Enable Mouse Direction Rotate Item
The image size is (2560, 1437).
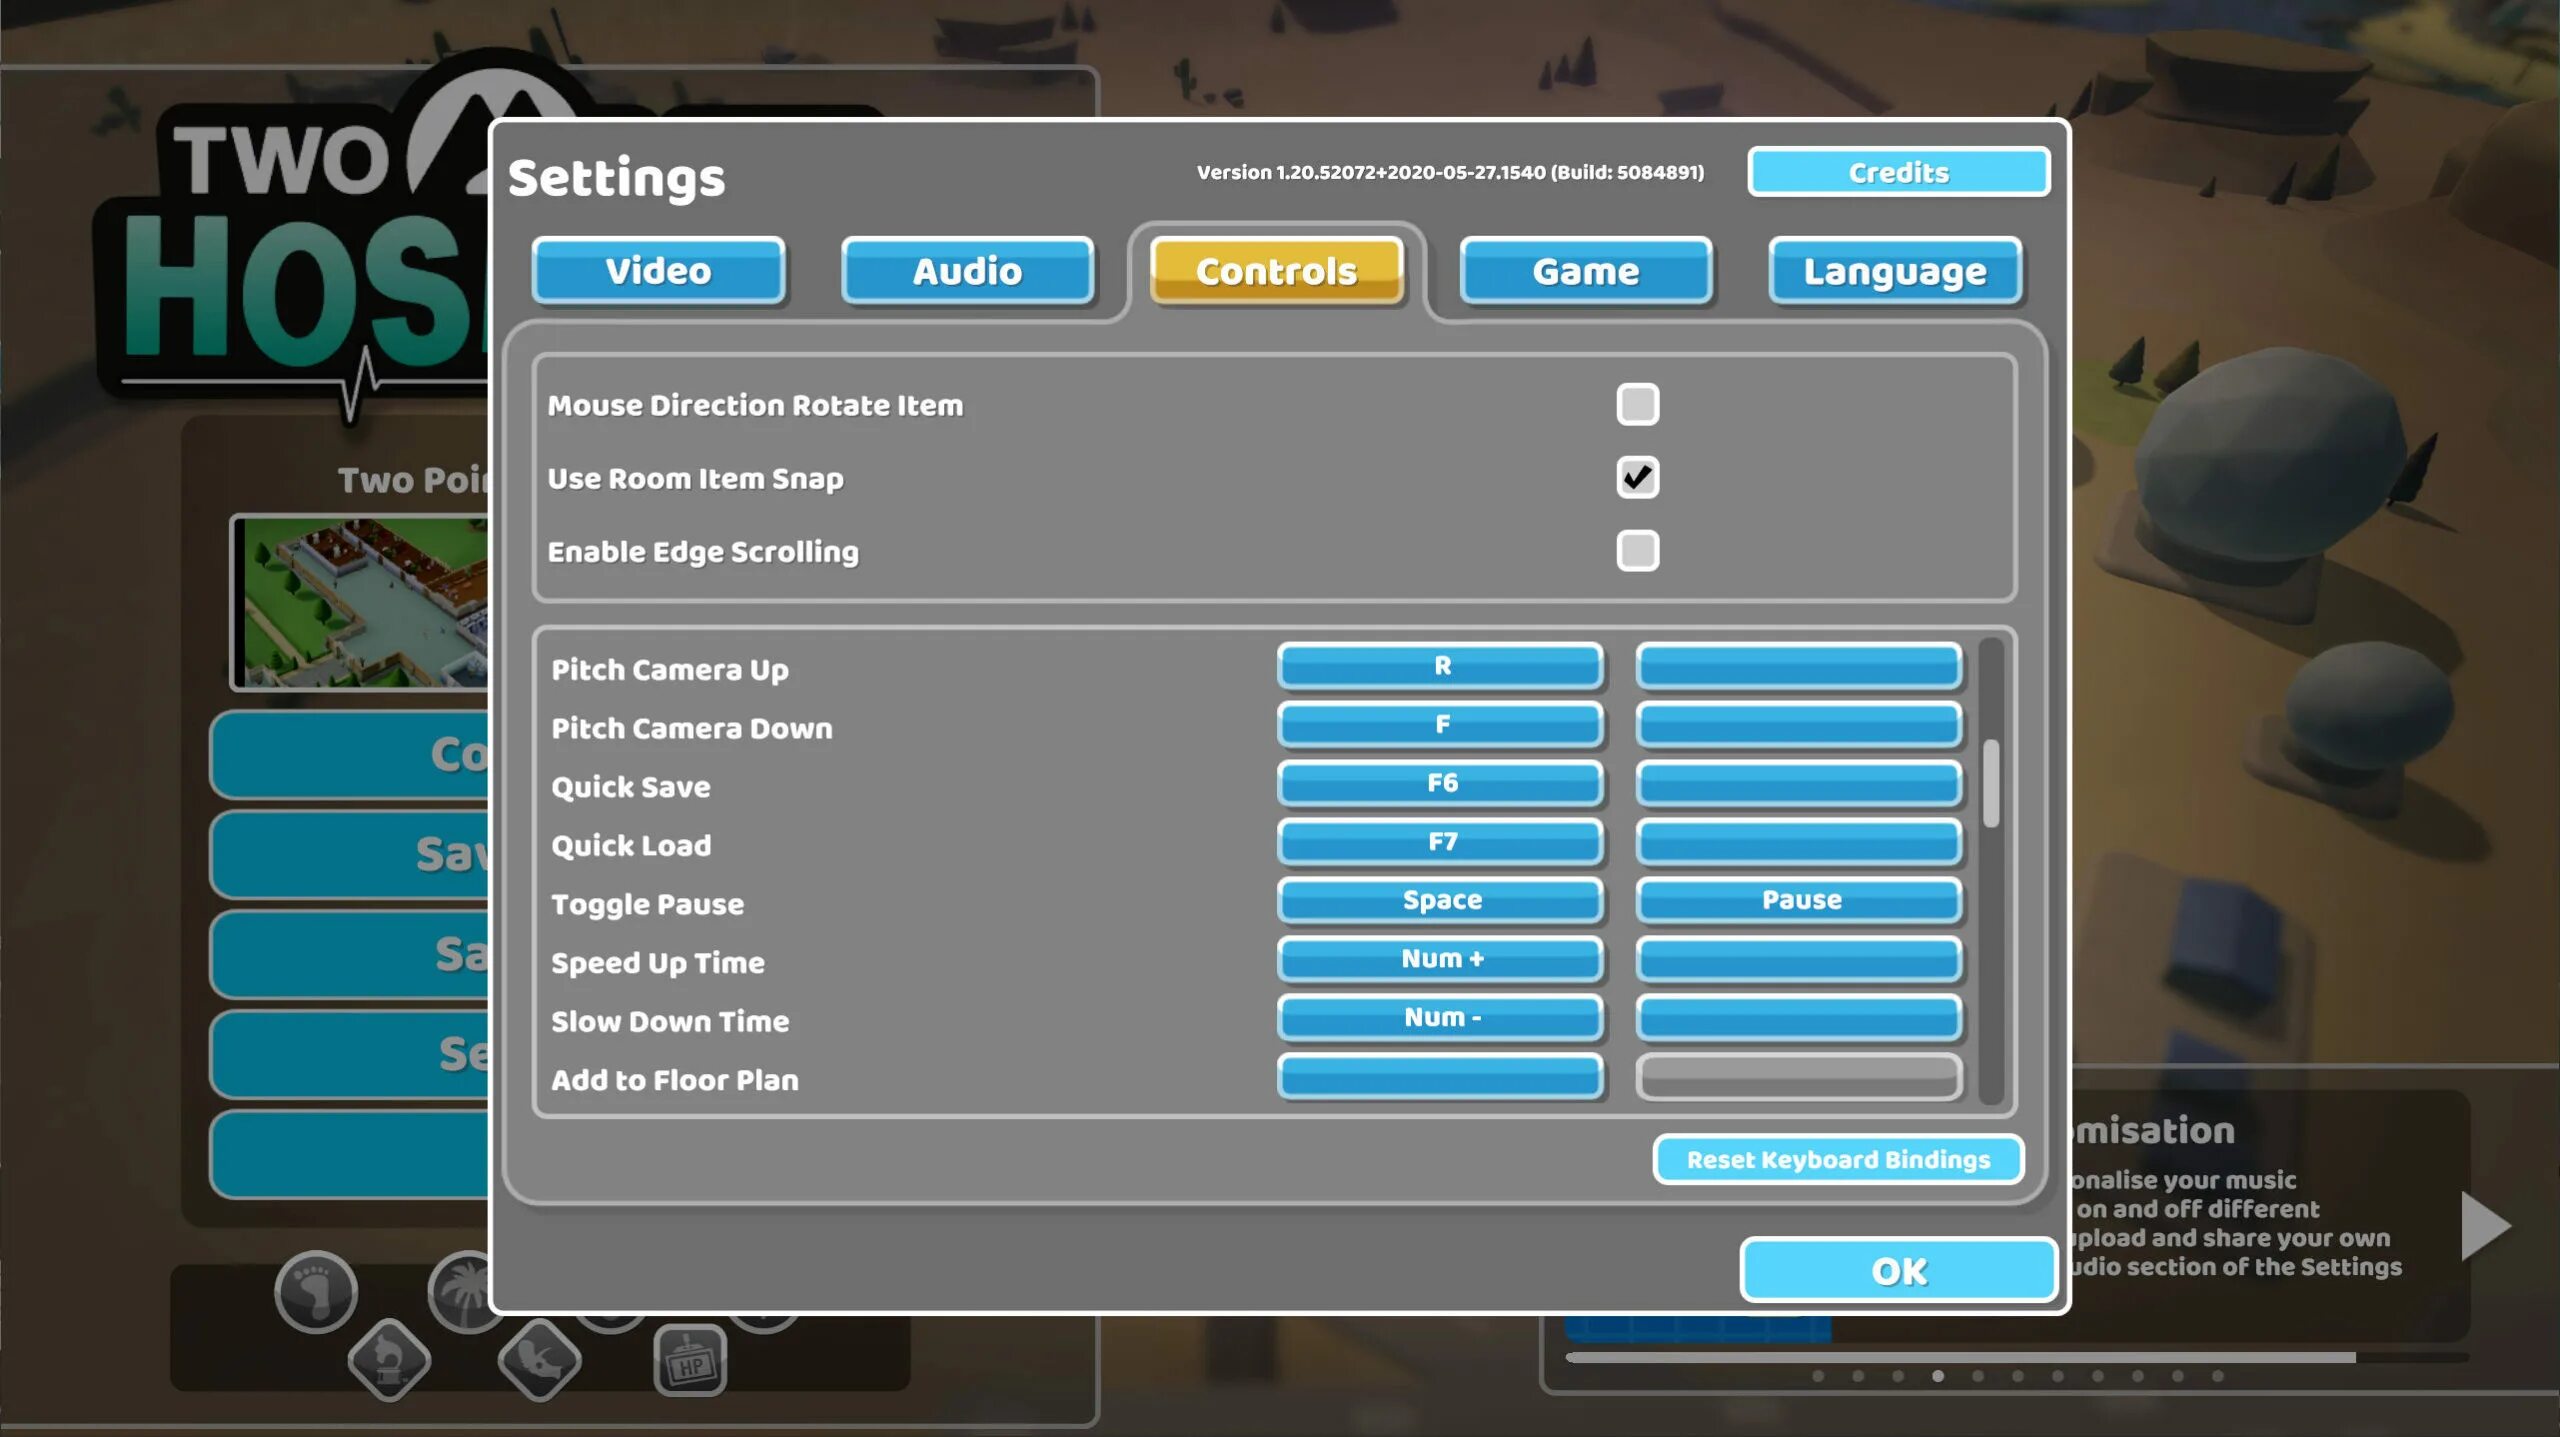(x=1635, y=405)
